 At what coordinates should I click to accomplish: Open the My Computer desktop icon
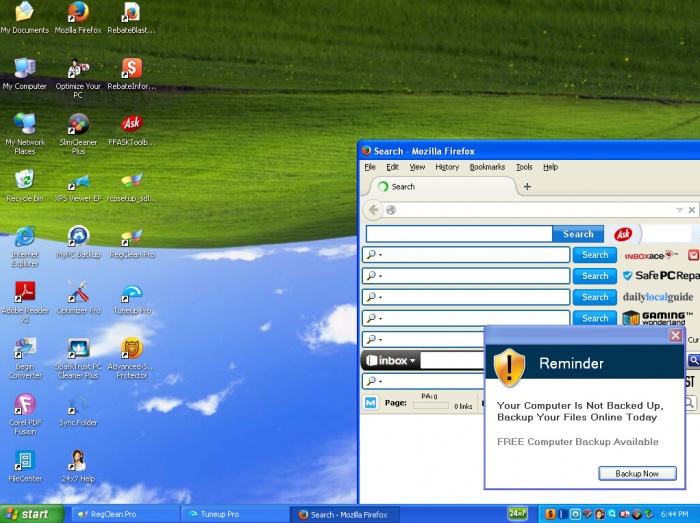click(25, 74)
